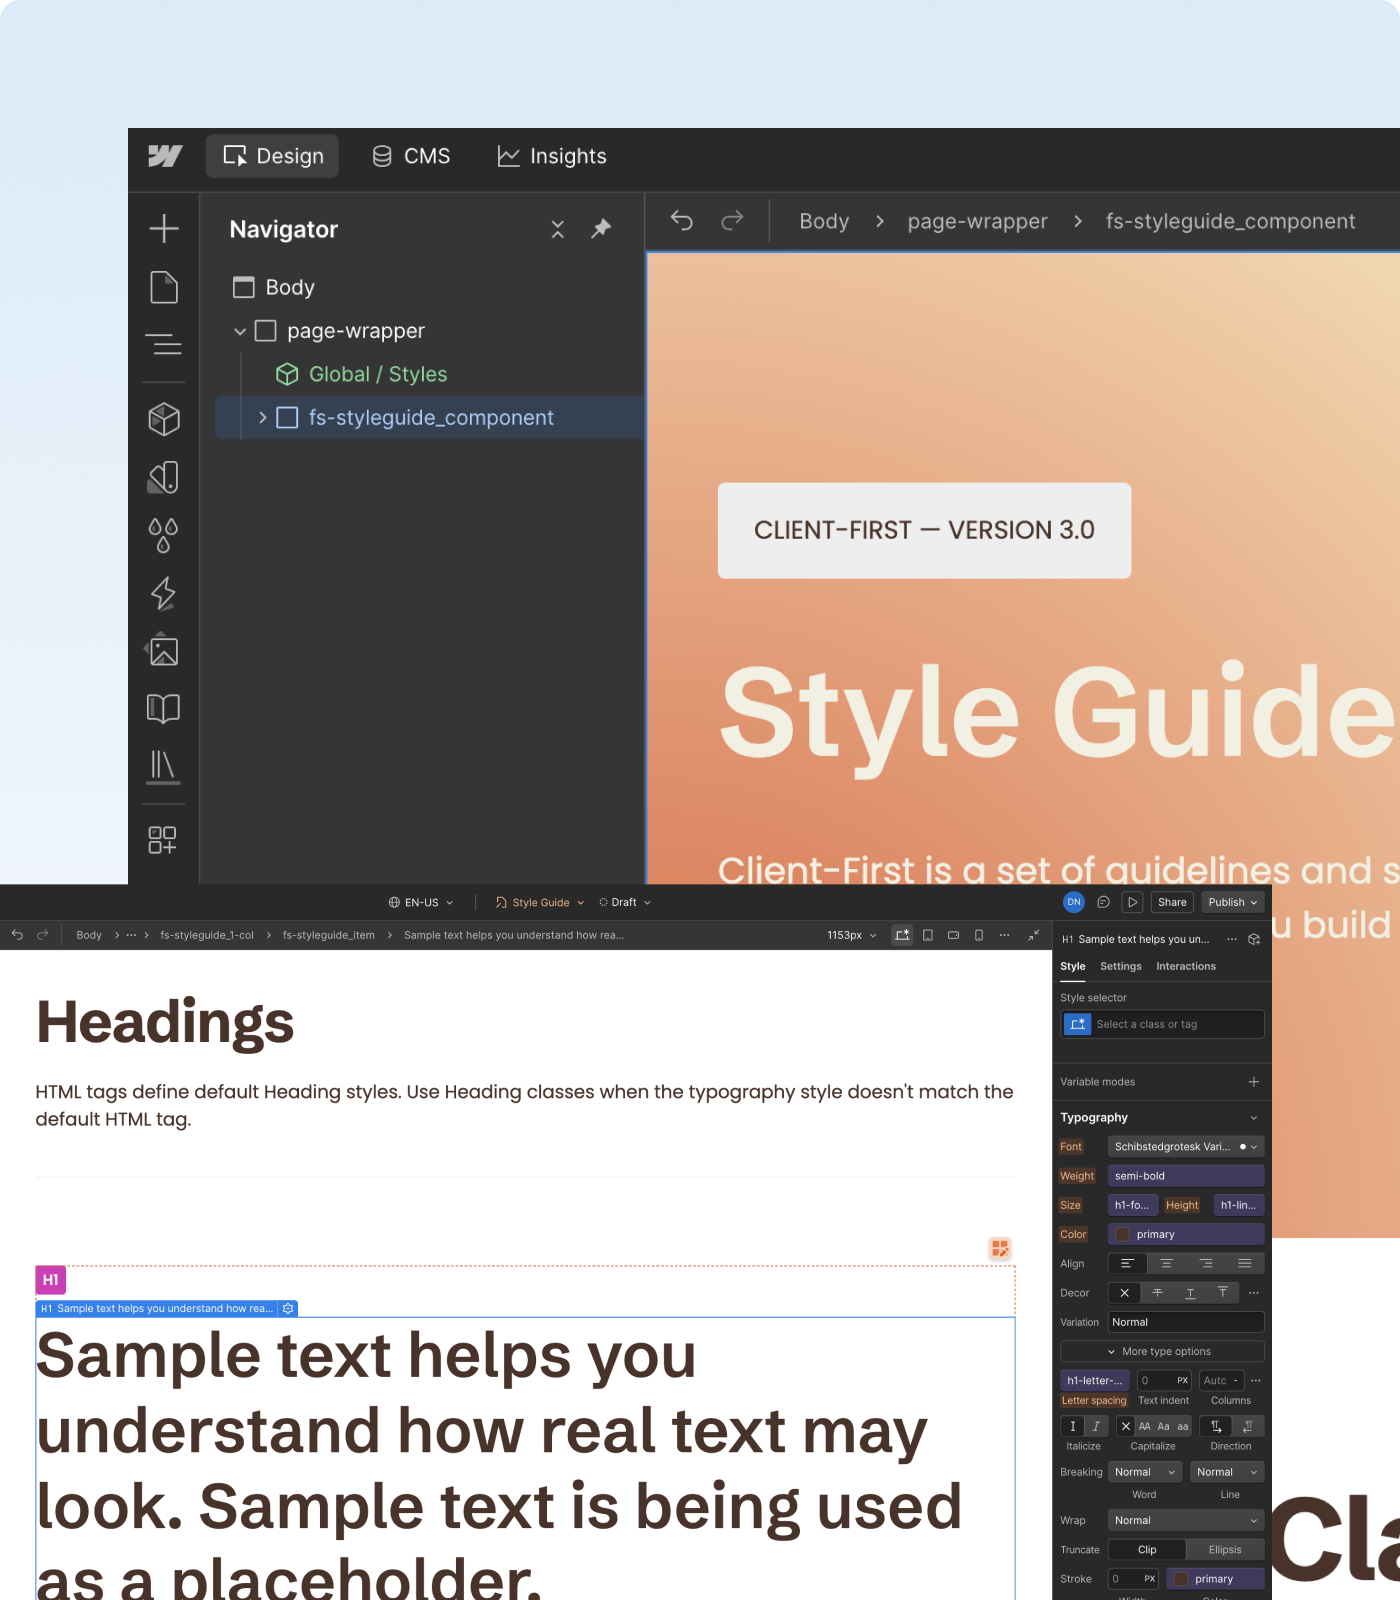
Task: Click the stroke primary color swatch
Action: 1181,1579
